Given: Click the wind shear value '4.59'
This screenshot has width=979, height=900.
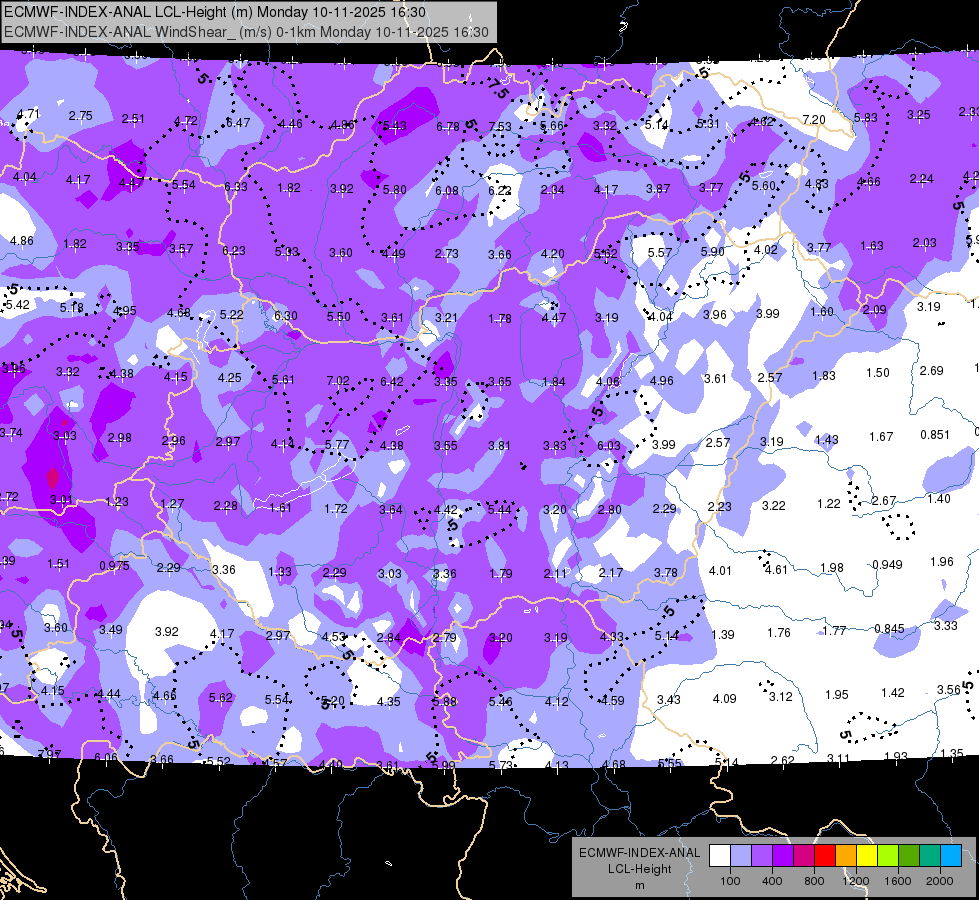Looking at the screenshot, I should [x=612, y=701].
